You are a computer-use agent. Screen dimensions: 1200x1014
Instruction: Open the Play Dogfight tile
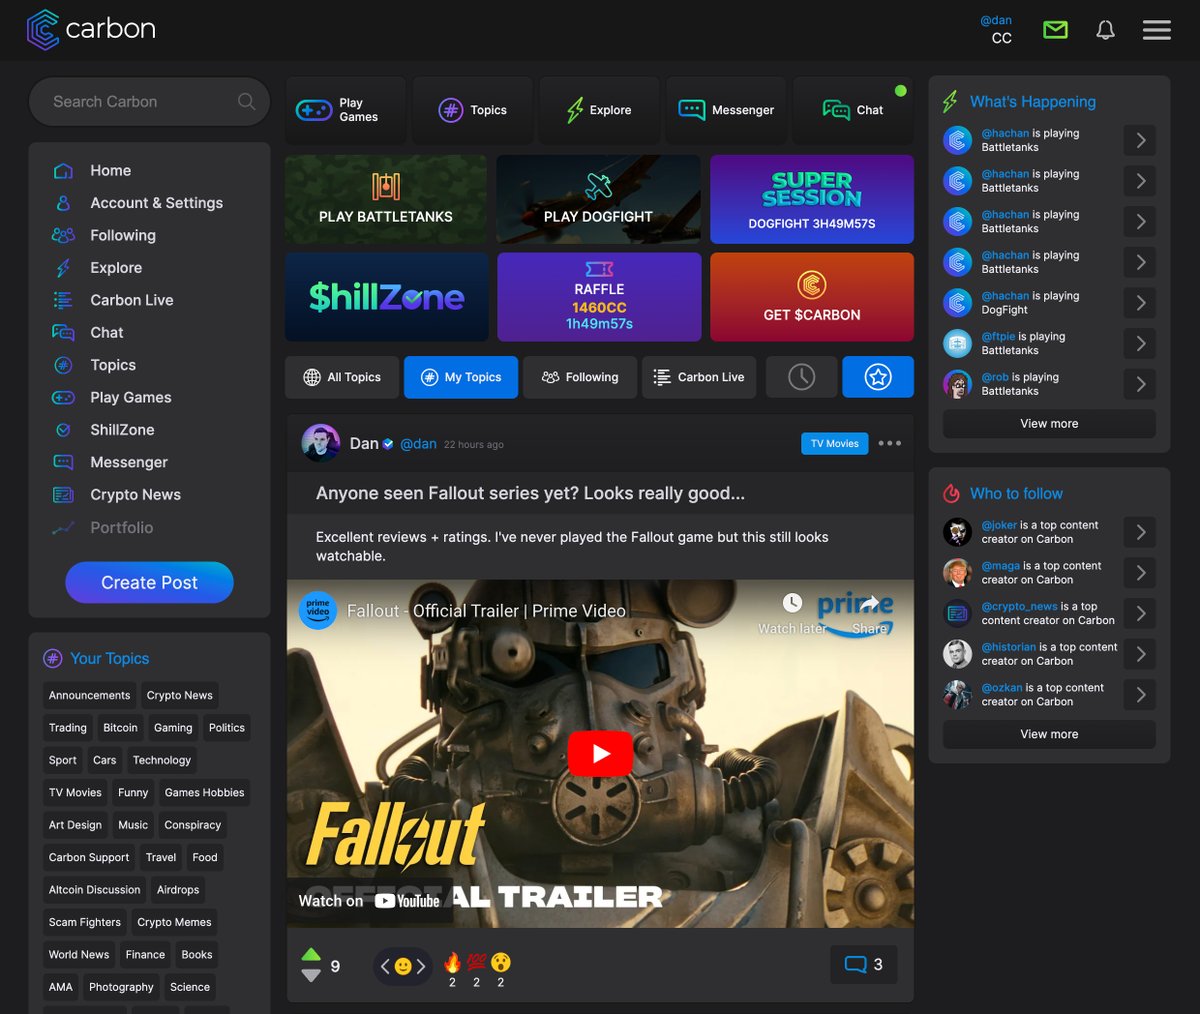[598, 199]
